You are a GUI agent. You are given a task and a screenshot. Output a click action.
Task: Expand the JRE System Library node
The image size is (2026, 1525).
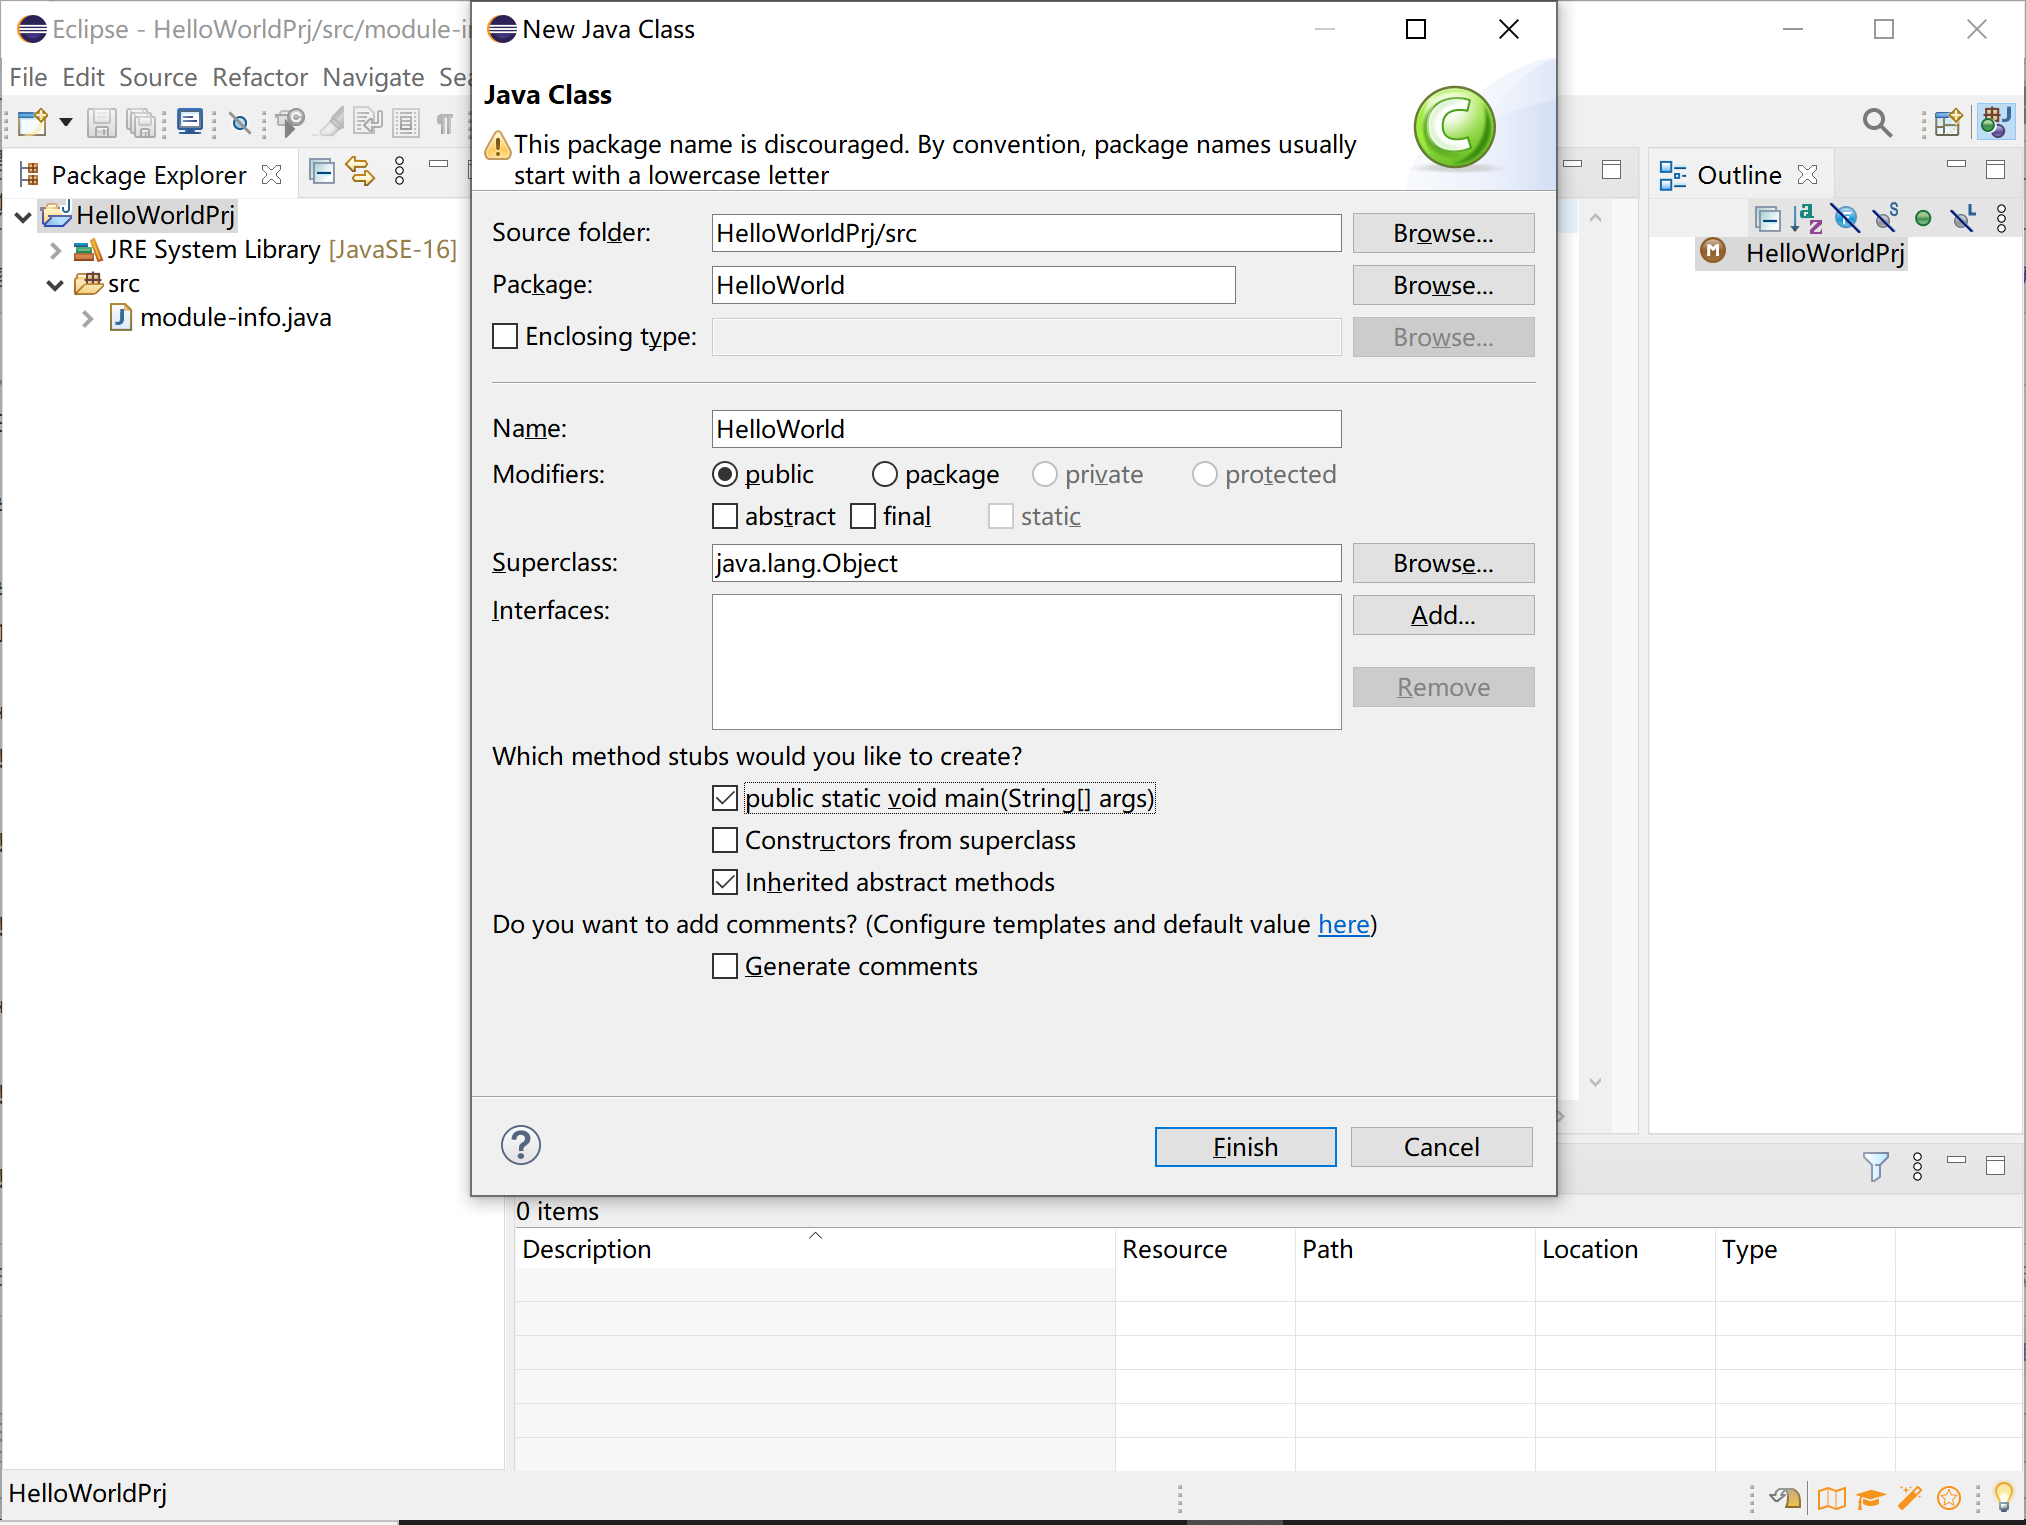56,250
